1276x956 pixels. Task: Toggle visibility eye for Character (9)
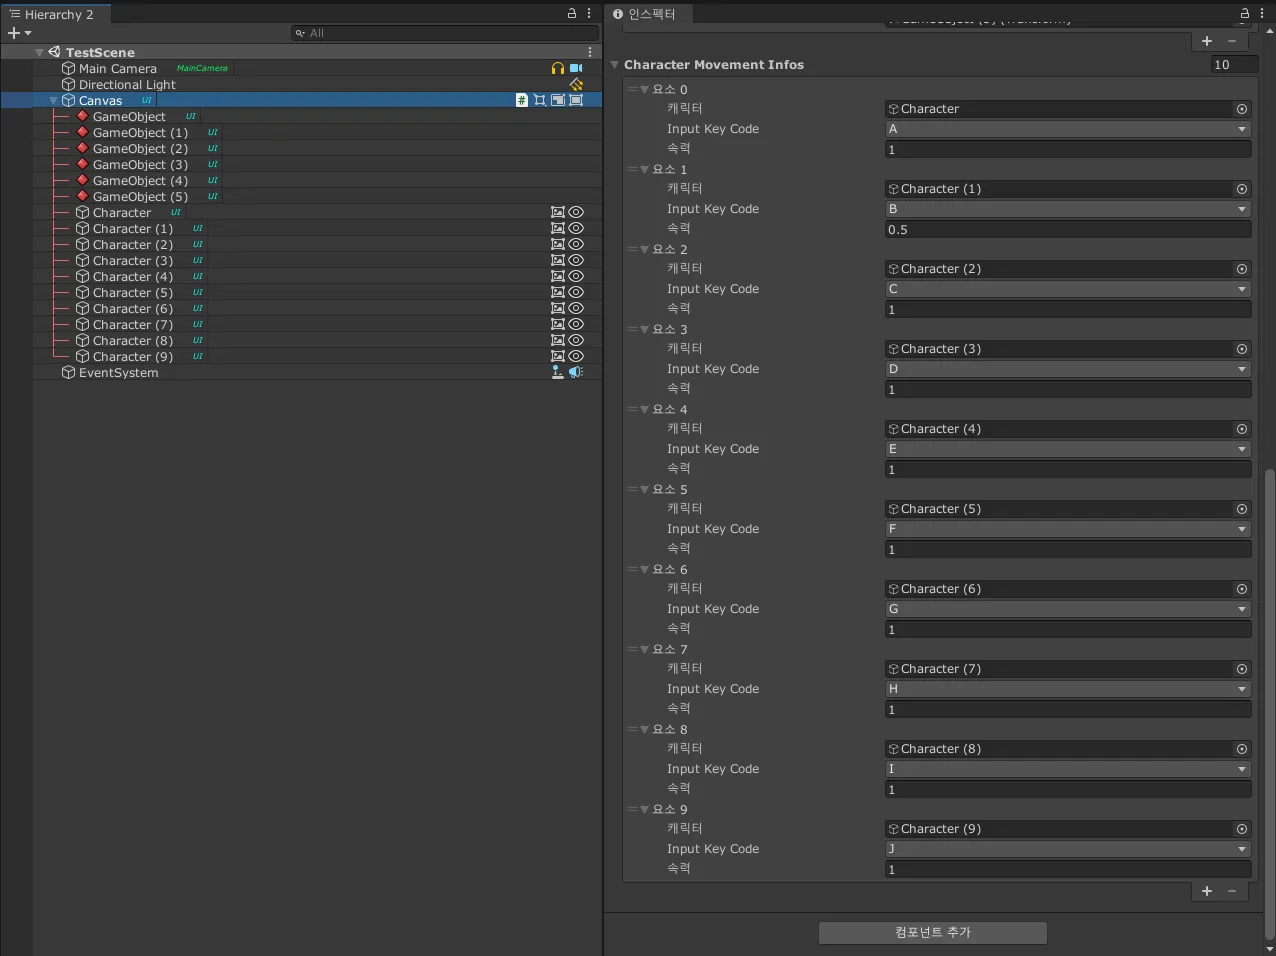(x=576, y=356)
